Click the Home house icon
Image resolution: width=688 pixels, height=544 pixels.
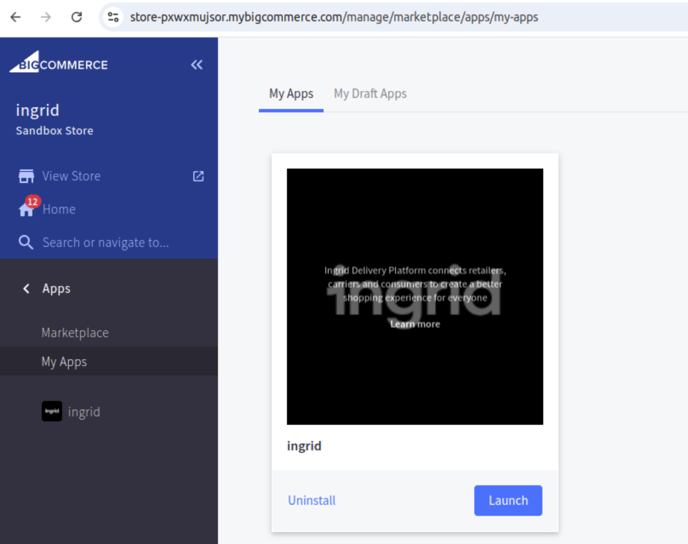25,210
